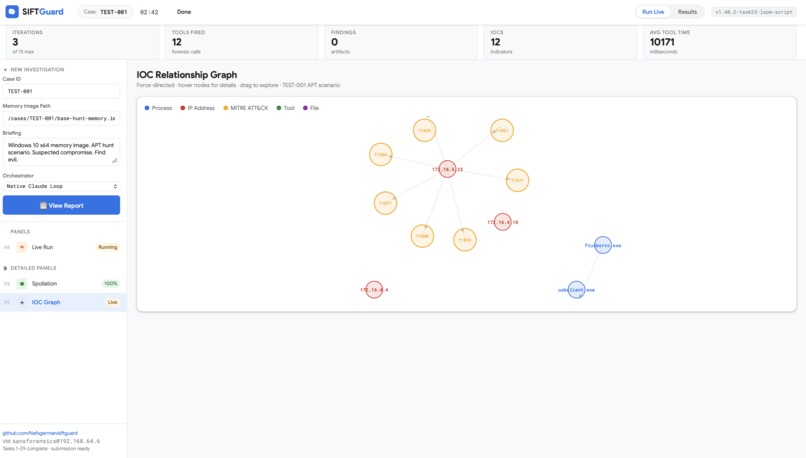This screenshot has height=458, width=806.
Task: Switch to the Run Live tab
Action: point(653,12)
